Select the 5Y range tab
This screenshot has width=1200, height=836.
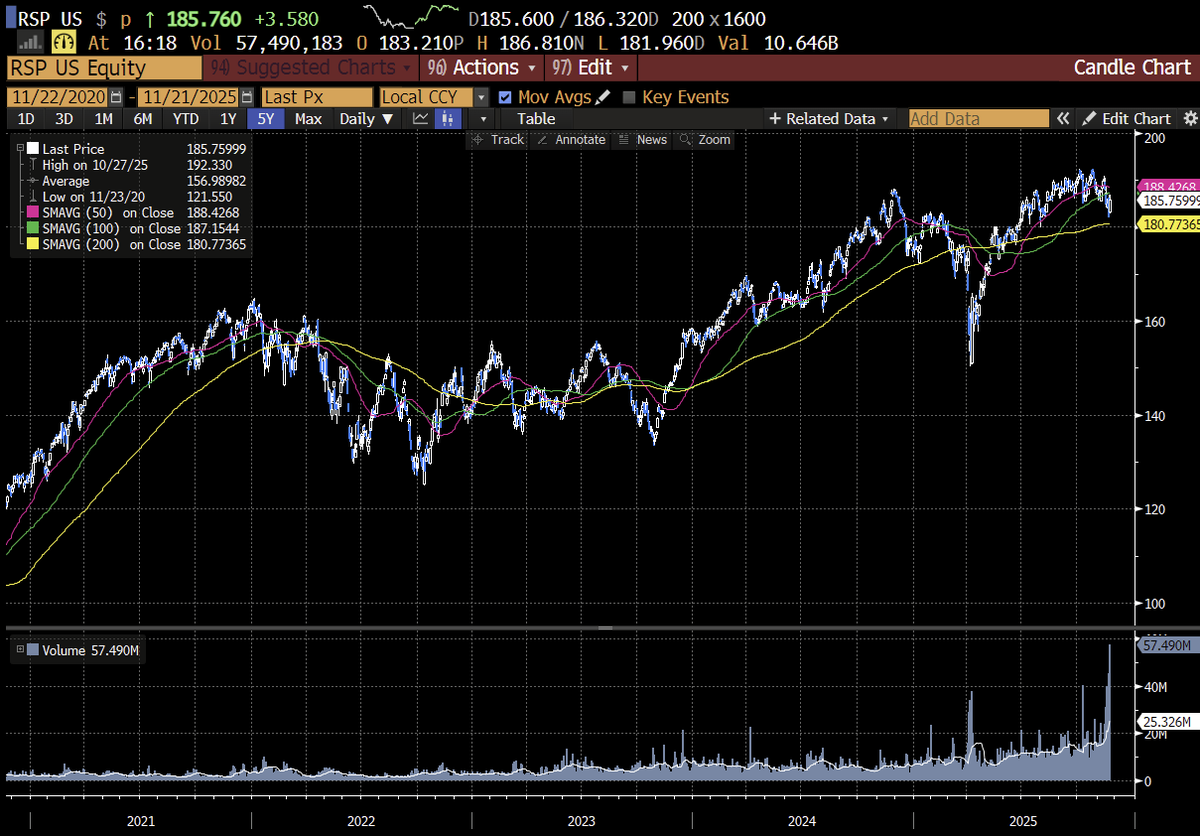coord(266,118)
